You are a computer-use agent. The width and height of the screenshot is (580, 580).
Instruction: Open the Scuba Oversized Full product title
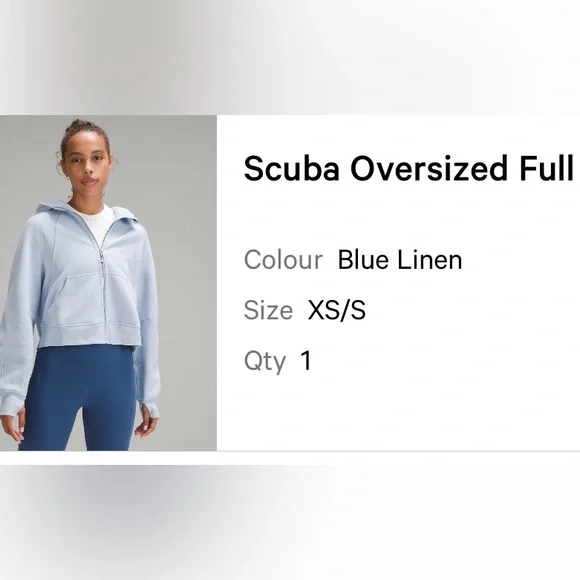coord(408,169)
